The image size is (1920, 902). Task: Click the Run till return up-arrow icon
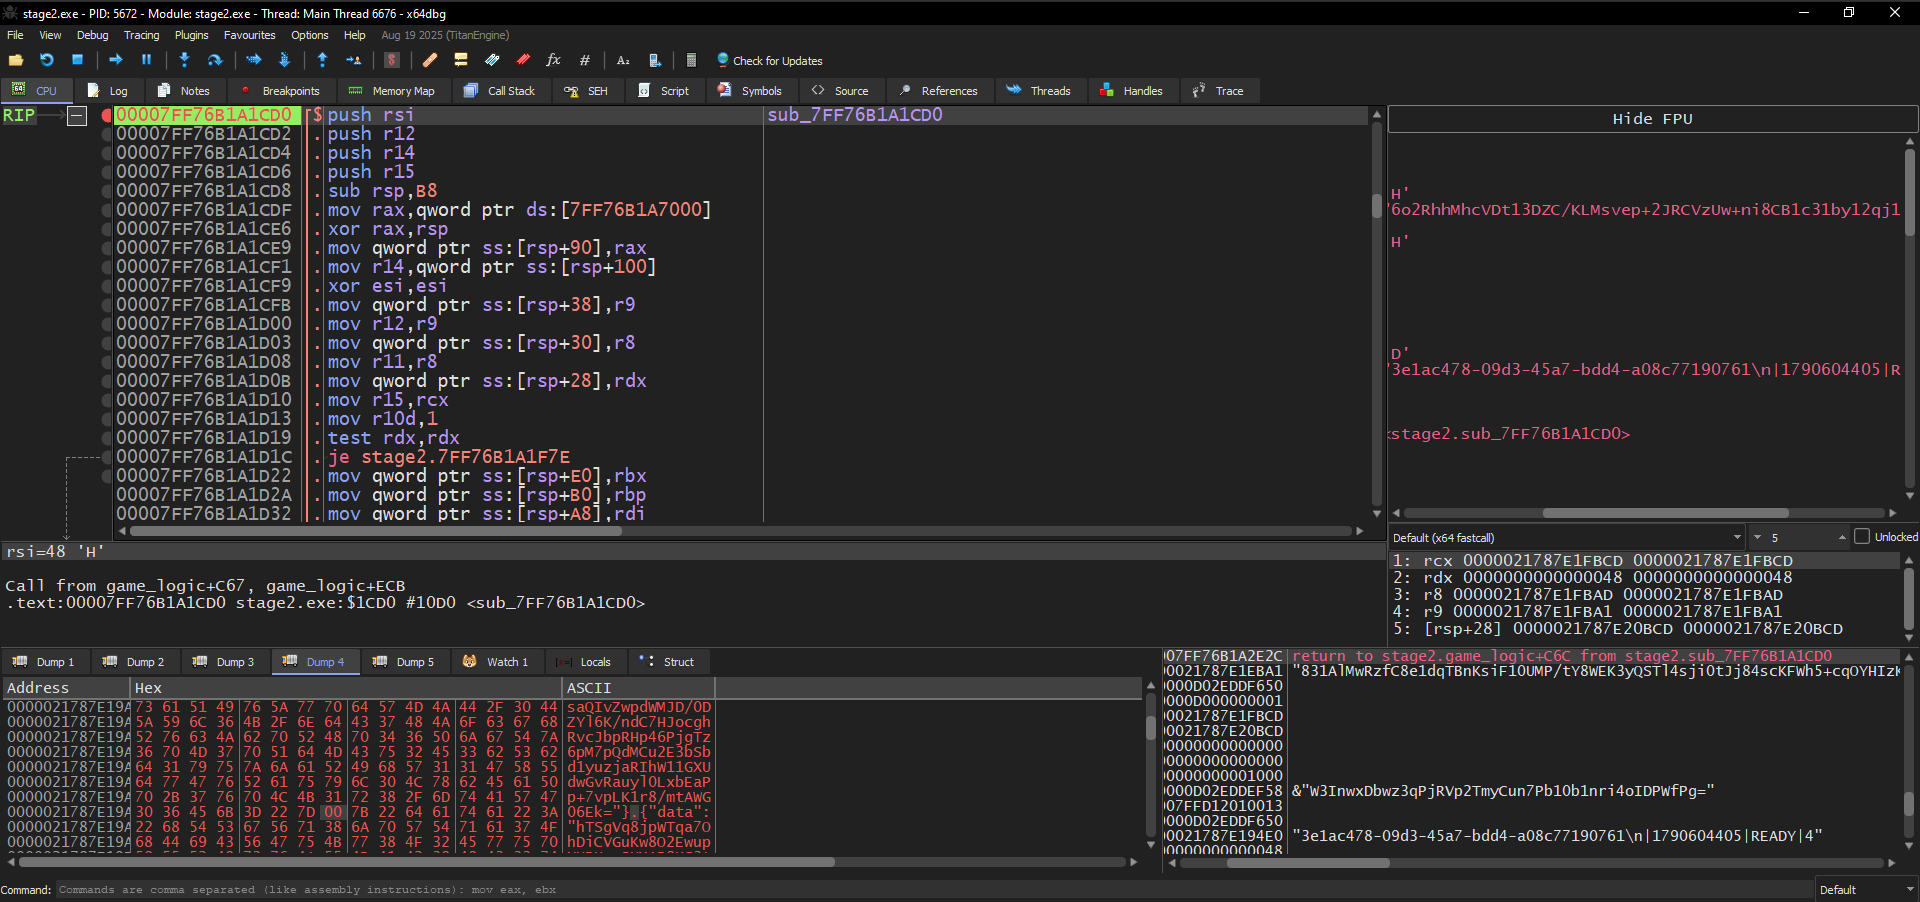pyautogui.click(x=322, y=60)
